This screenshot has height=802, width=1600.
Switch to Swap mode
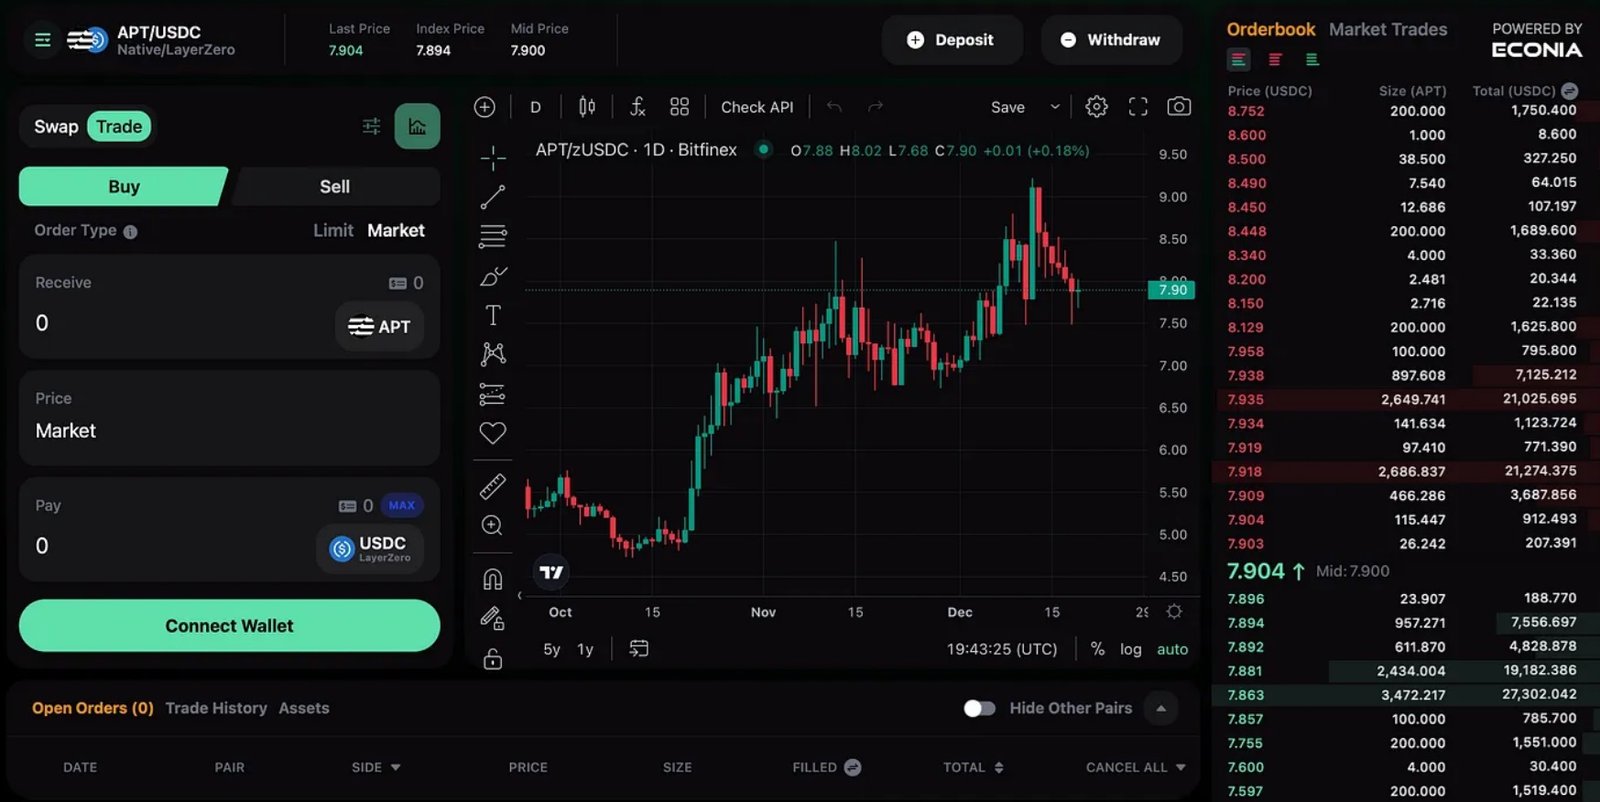coord(56,127)
